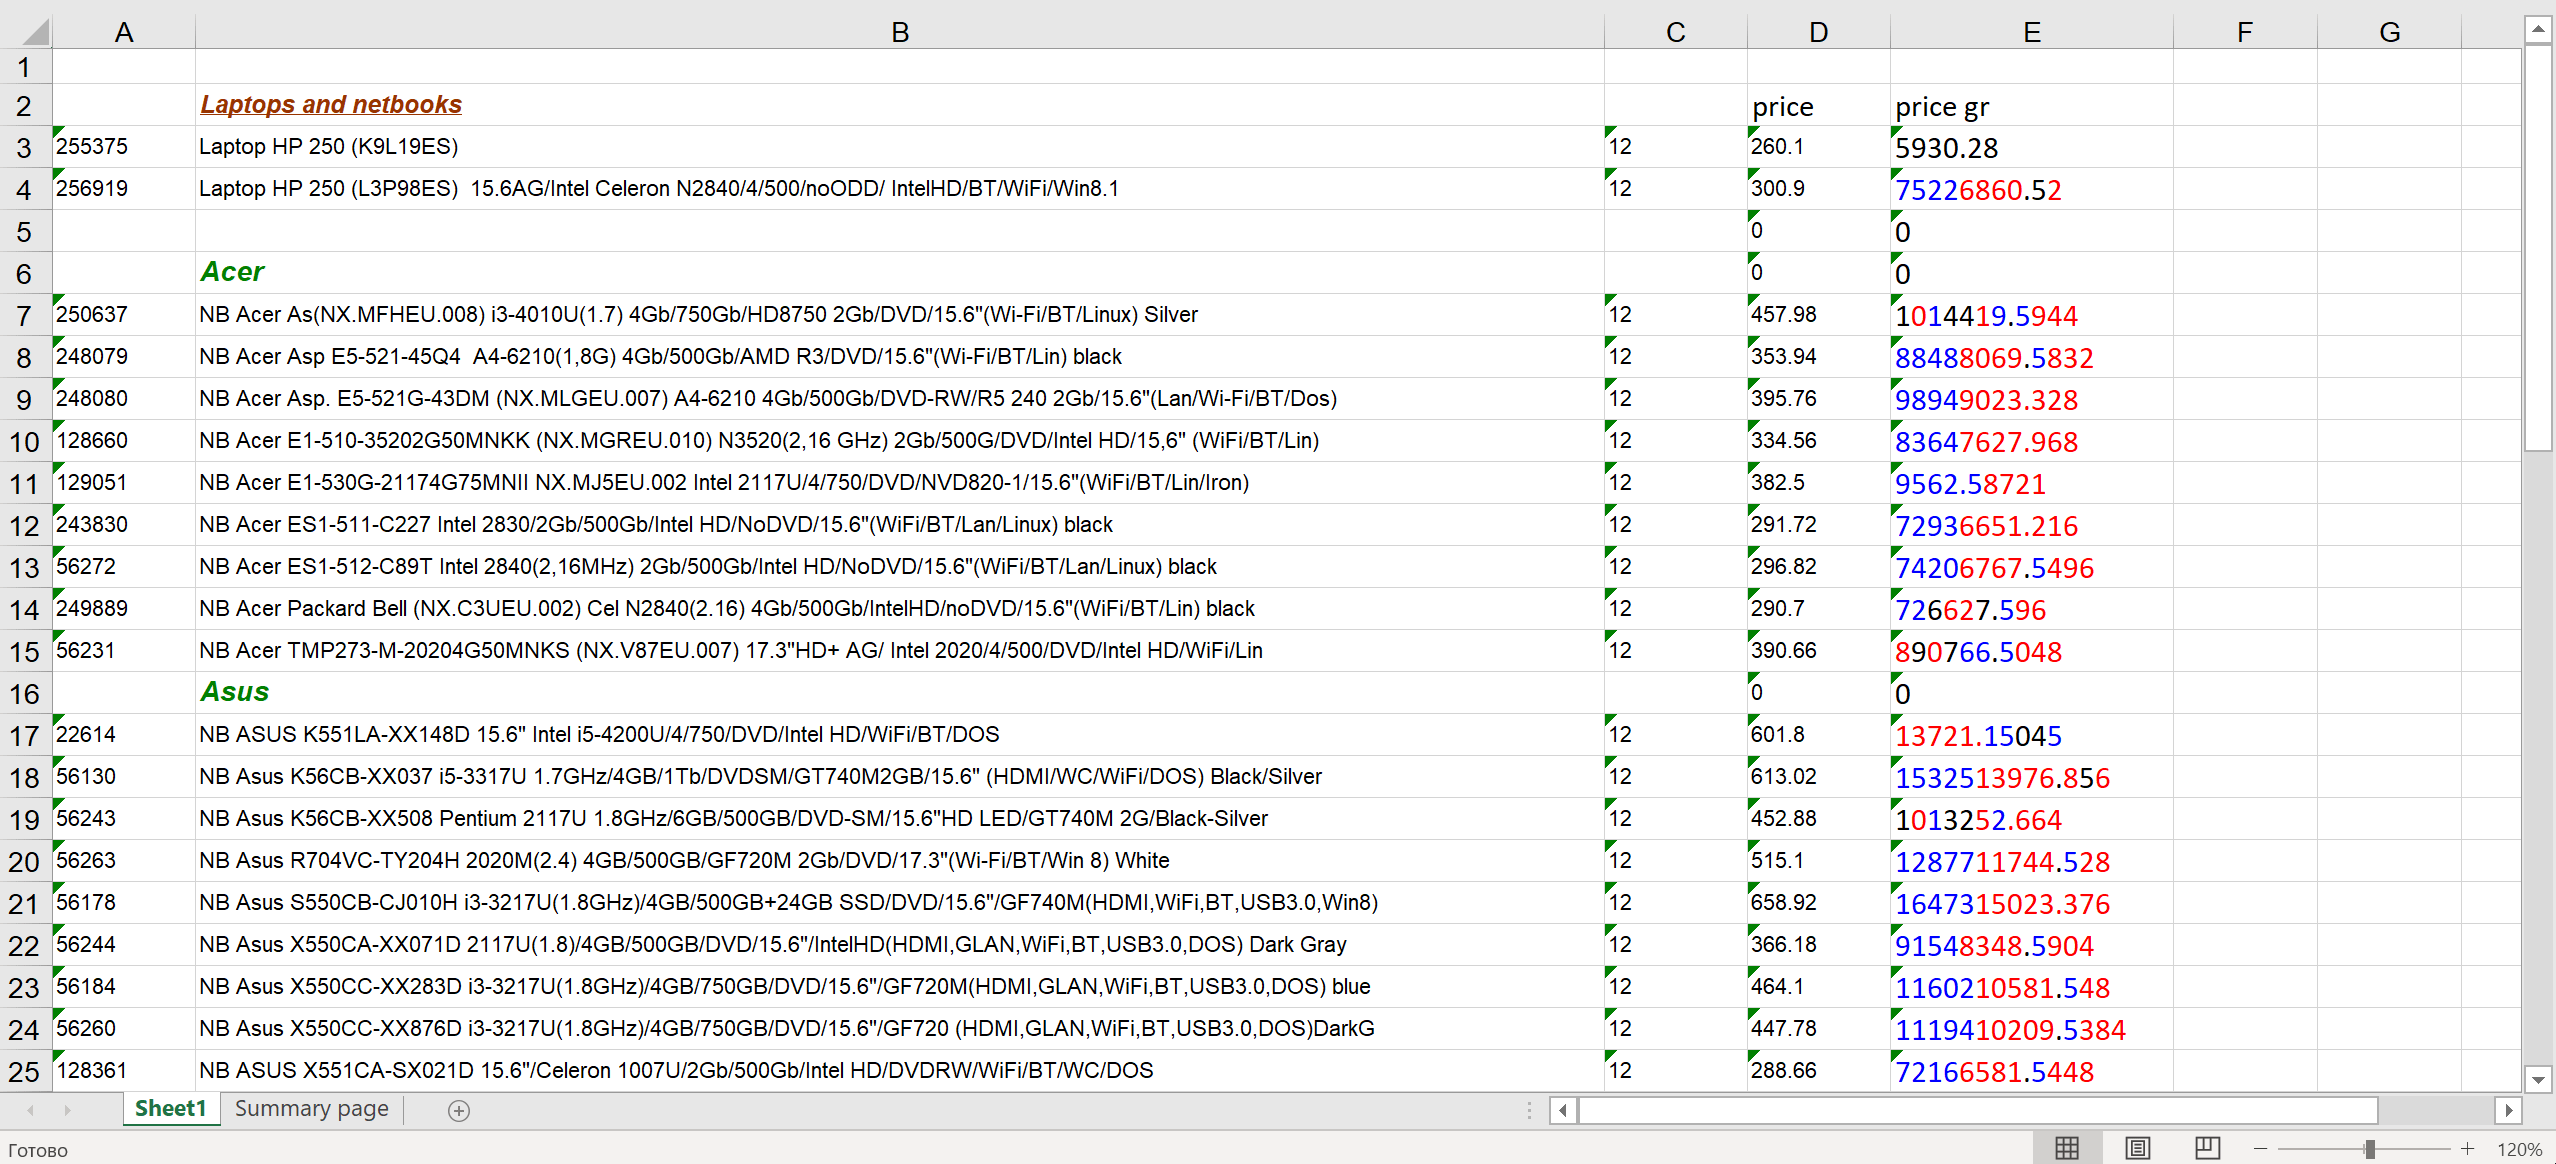Click the zoom in plus icon
2556x1164 pixels.
pyautogui.click(x=2467, y=1149)
